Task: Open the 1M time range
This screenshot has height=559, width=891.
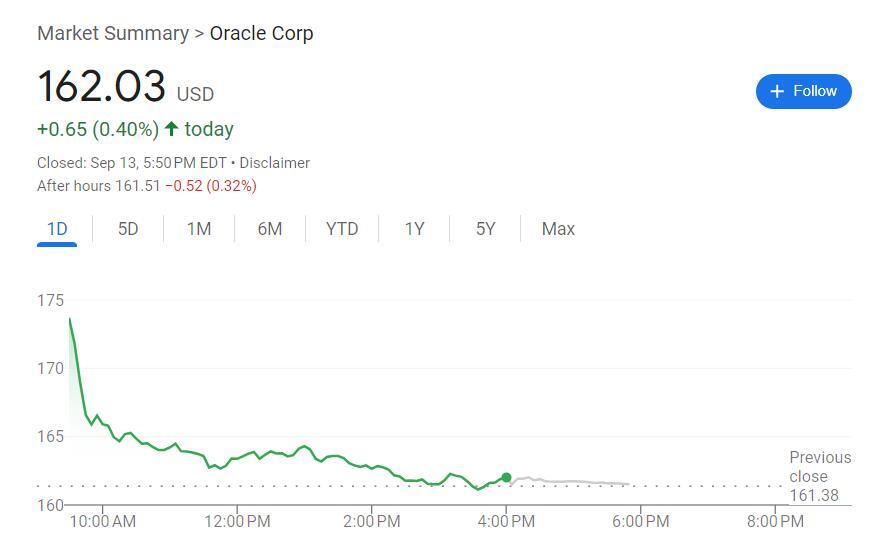Action: tap(199, 229)
